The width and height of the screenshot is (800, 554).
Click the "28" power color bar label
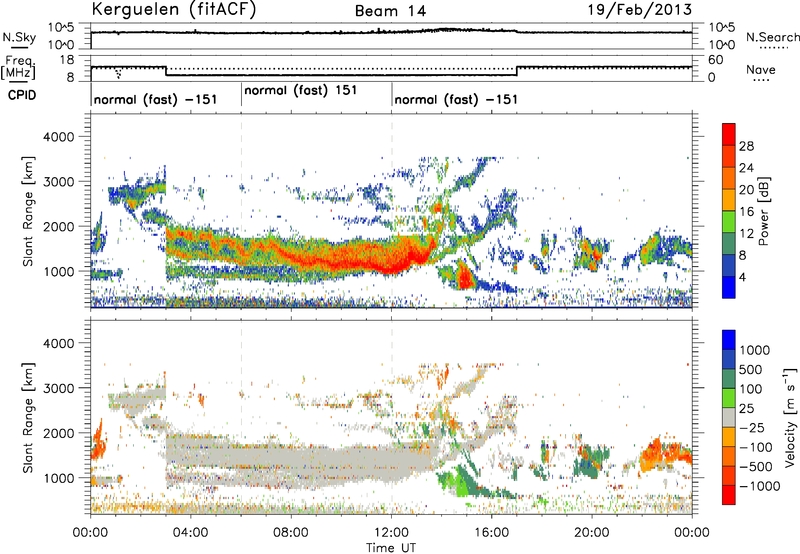(x=746, y=146)
